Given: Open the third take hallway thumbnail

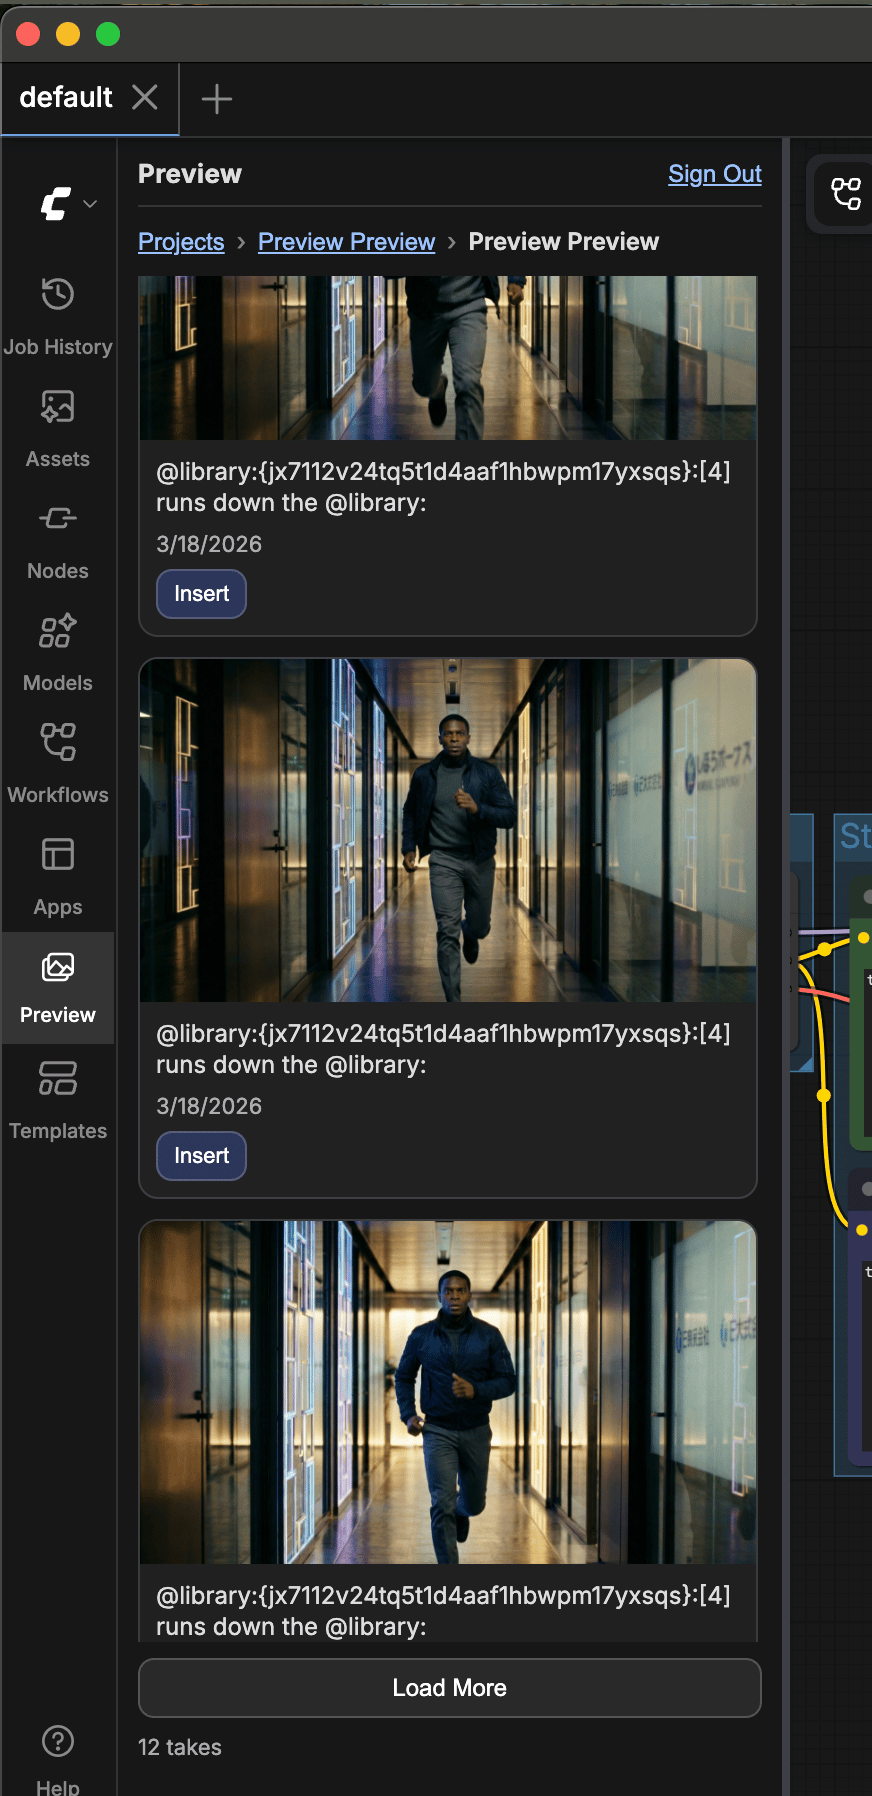Looking at the screenshot, I should coord(448,1392).
